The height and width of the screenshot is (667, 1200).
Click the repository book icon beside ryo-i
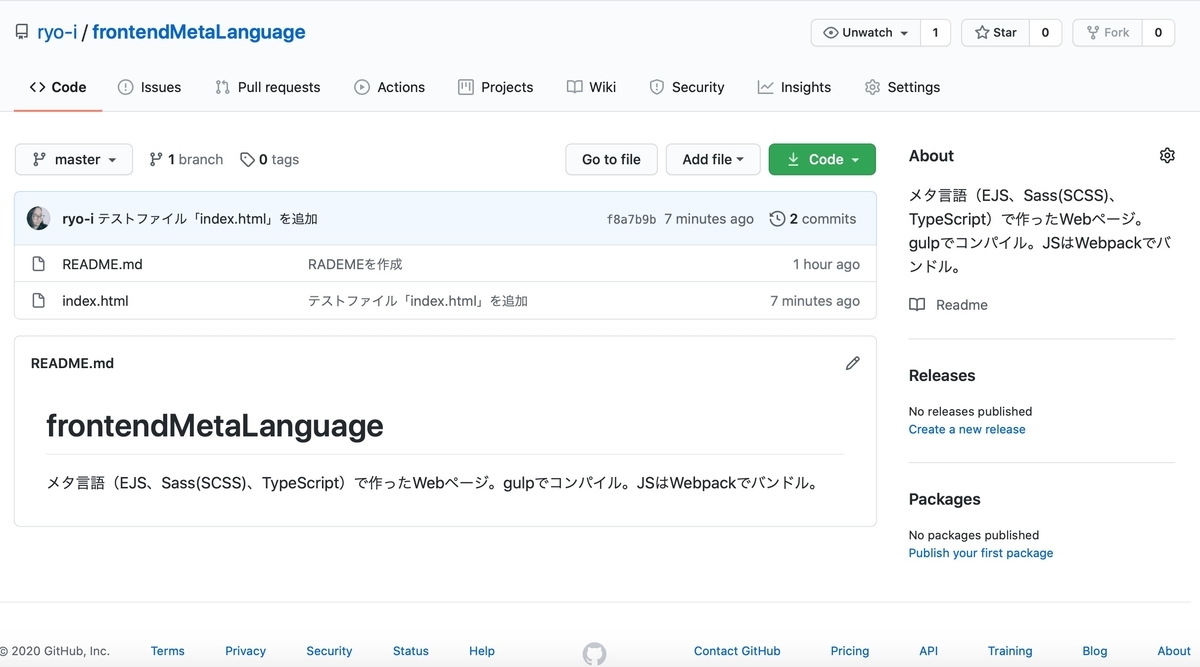(22, 32)
